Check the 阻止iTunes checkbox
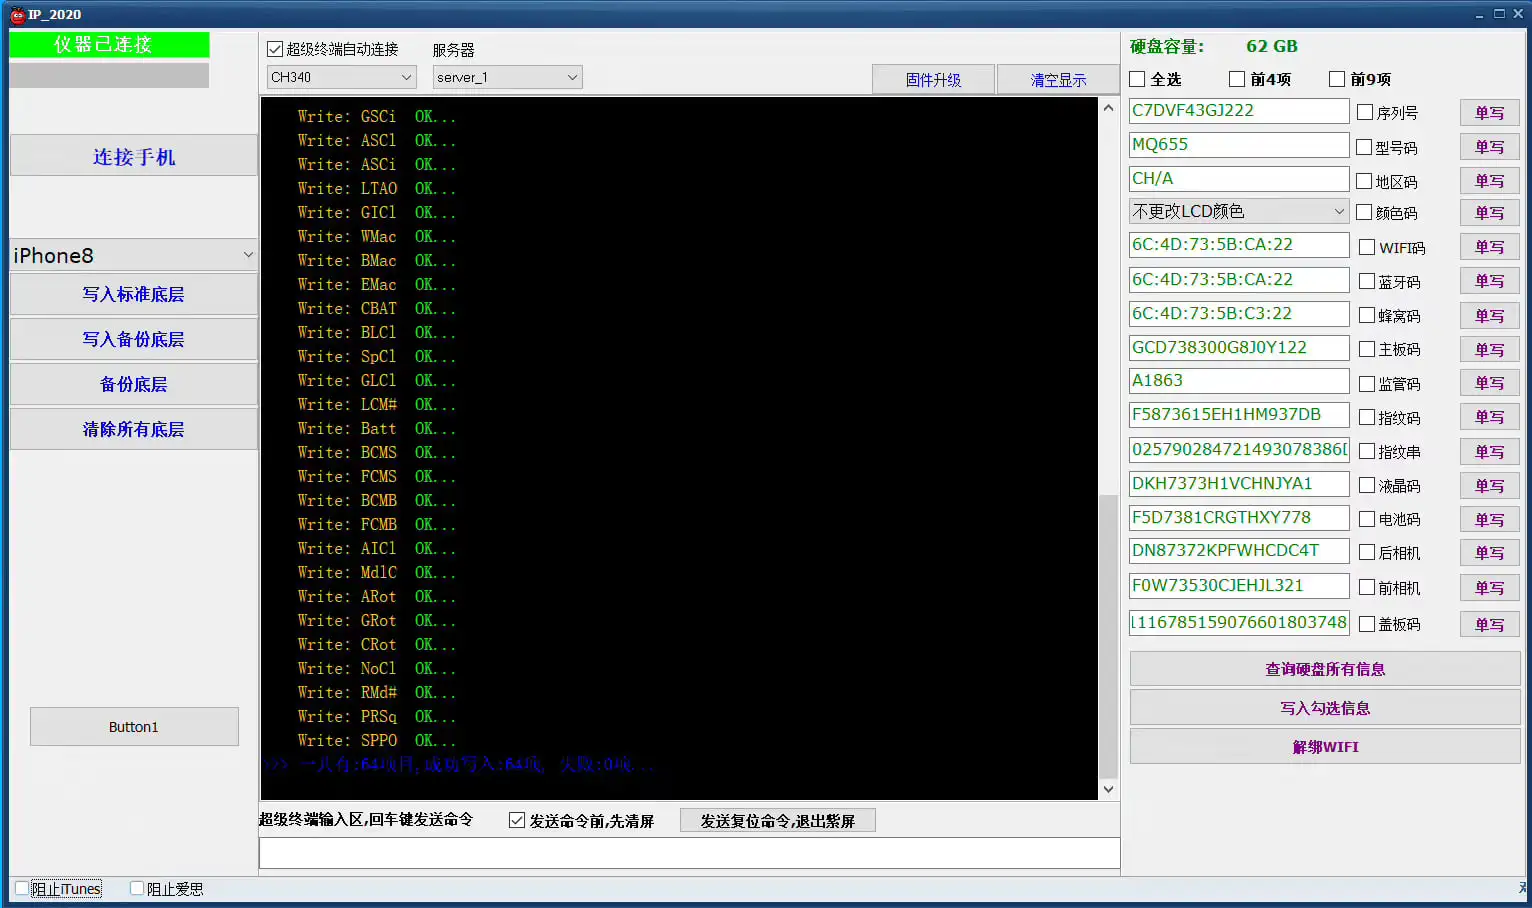 [x=22, y=888]
